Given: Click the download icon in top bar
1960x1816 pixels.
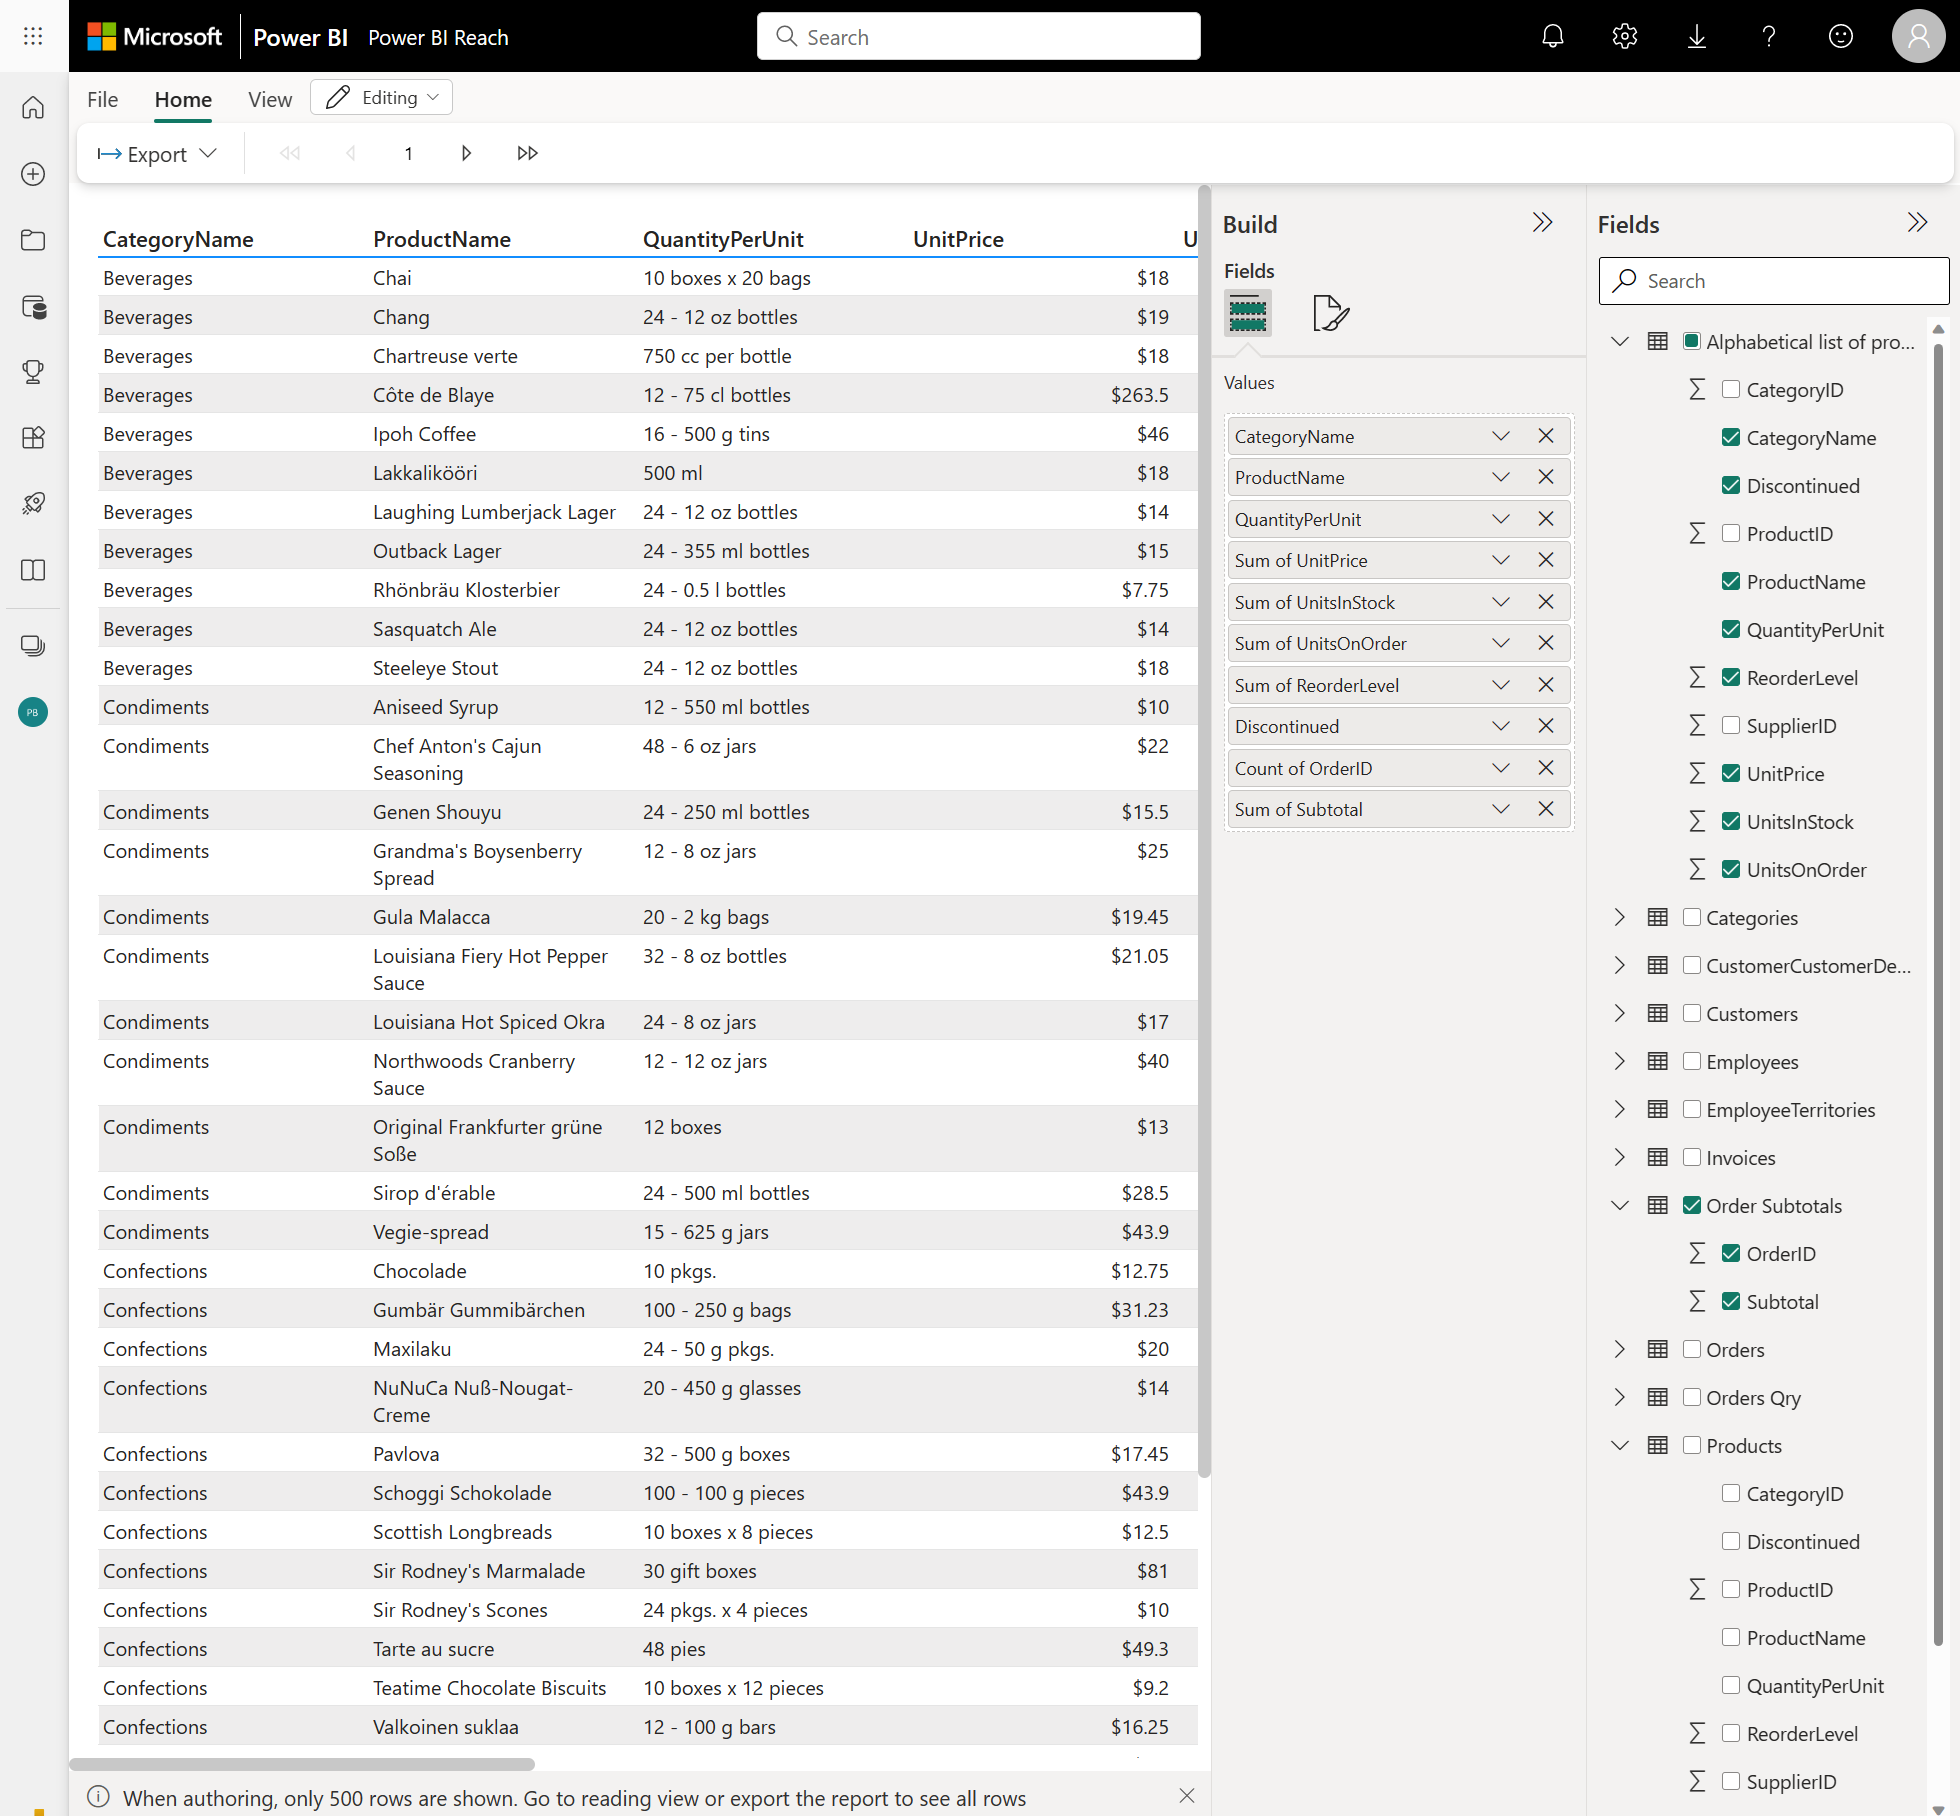Looking at the screenshot, I should point(1695,36).
